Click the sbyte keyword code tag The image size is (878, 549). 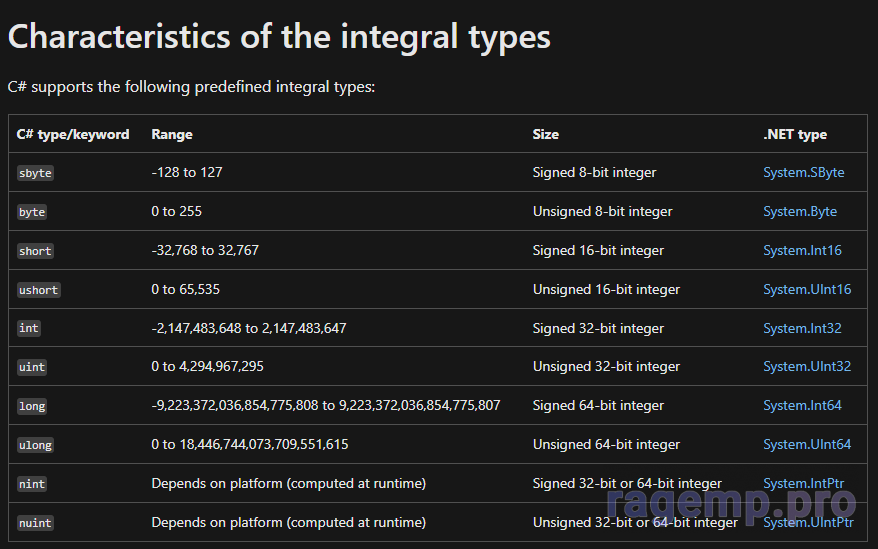coord(35,173)
